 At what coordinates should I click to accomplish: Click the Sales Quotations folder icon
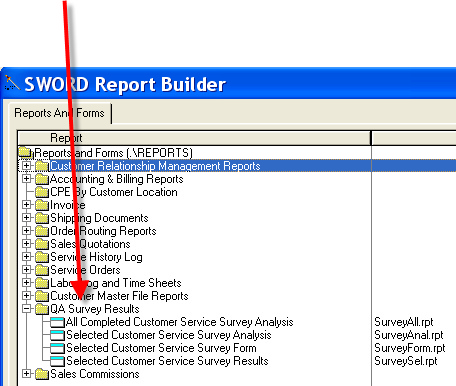42,244
